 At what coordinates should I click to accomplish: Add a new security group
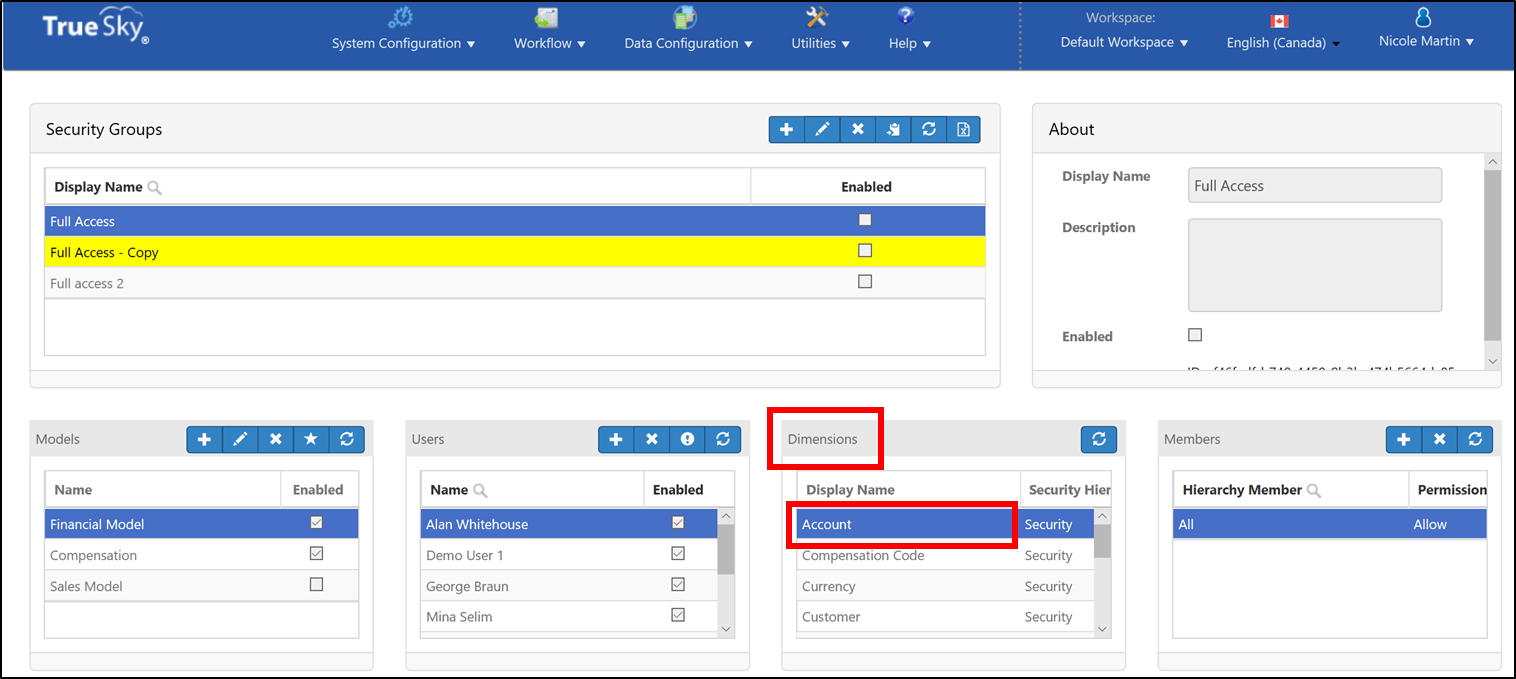click(786, 130)
